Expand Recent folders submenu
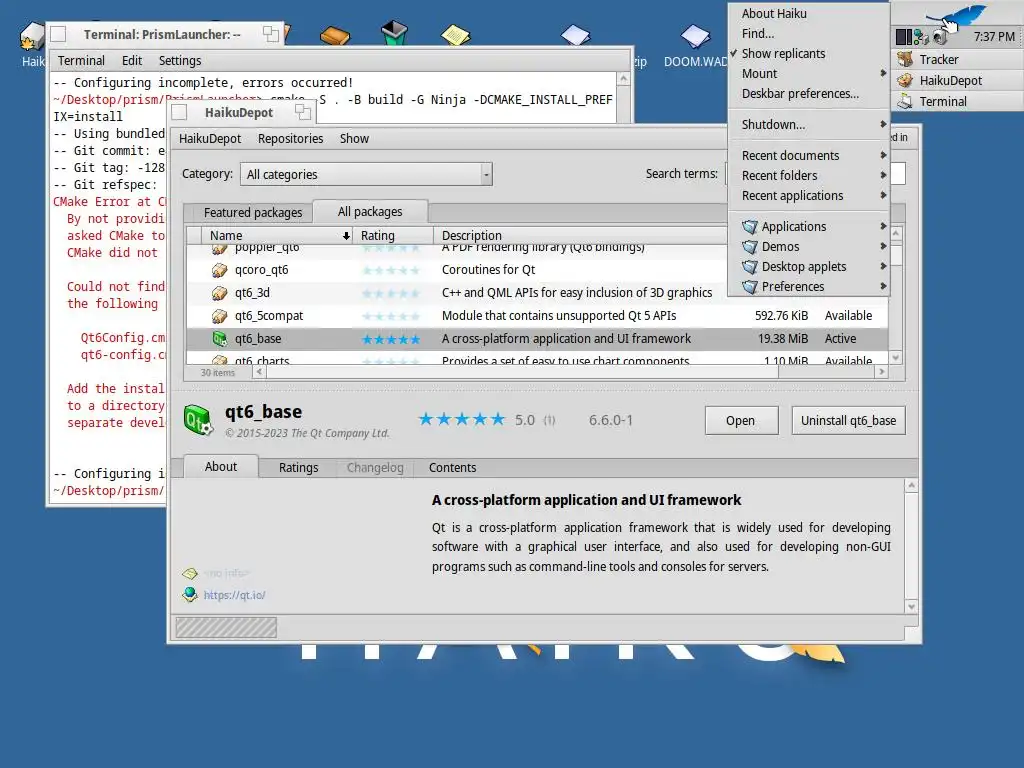The image size is (1024, 768). coord(808,176)
